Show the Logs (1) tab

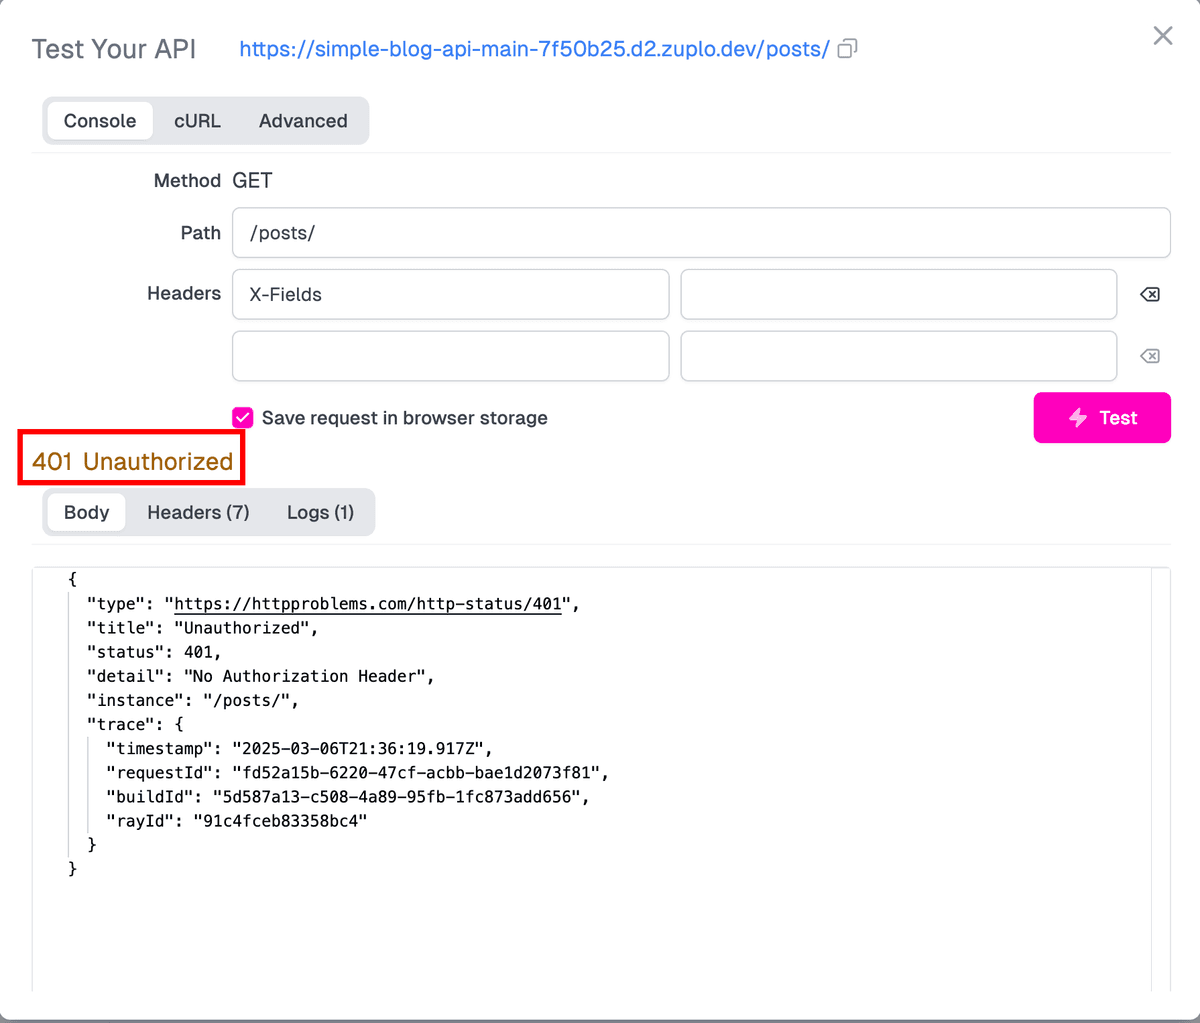(320, 512)
